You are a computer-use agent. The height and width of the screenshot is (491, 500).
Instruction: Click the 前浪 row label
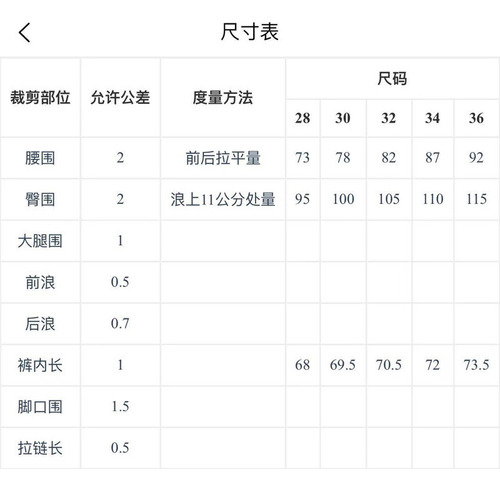pyautogui.click(x=40, y=282)
